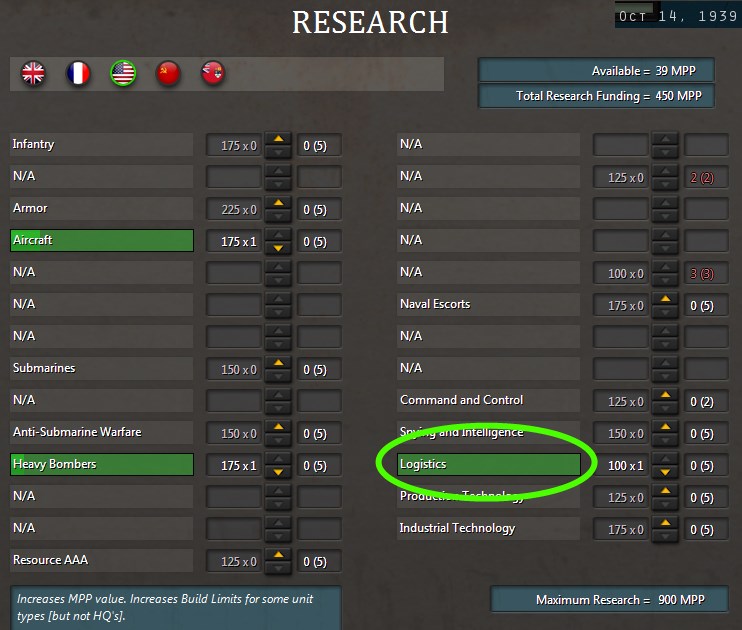
Task: Select the United Kingdom flag icon
Action: 33,73
